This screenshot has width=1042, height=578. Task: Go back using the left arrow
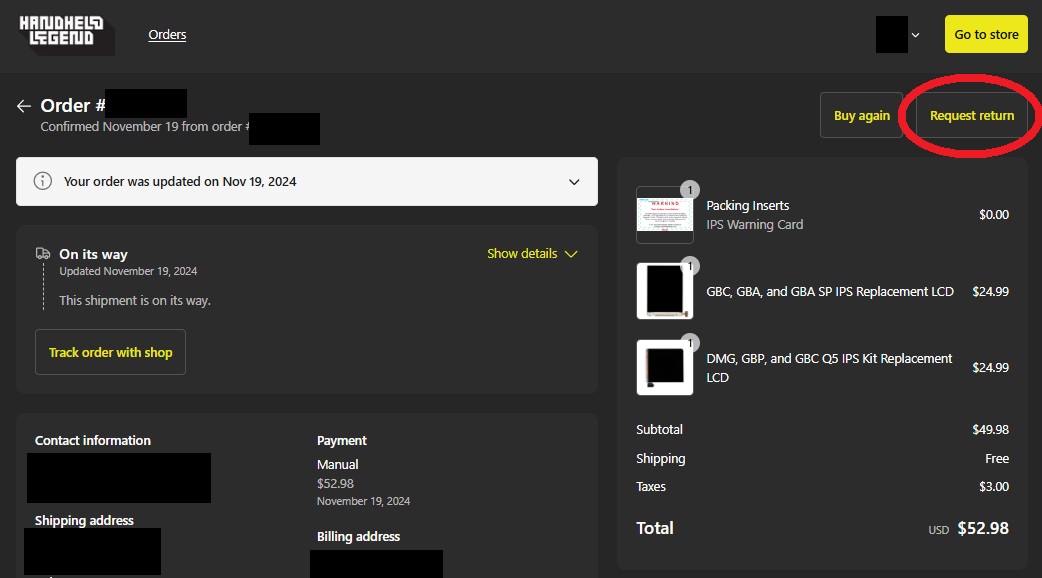(x=24, y=106)
